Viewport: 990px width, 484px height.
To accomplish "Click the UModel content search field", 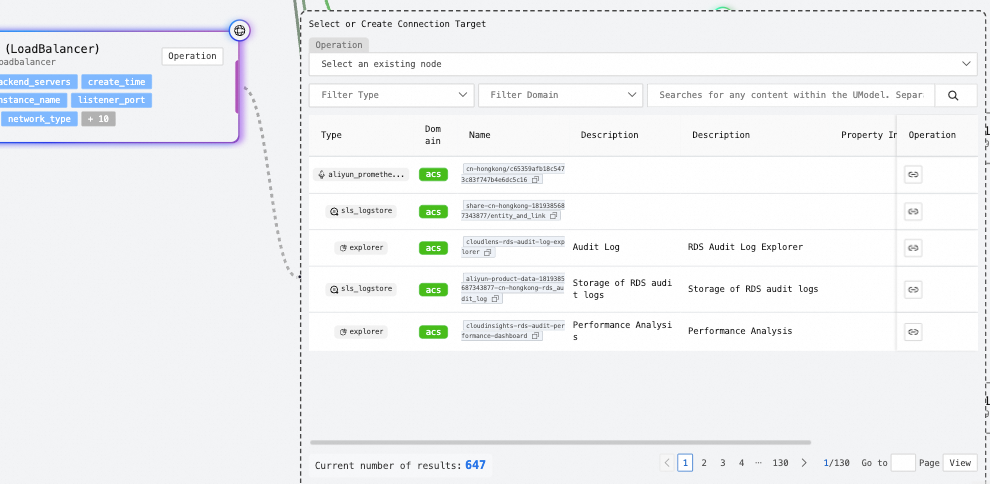I will (791, 95).
